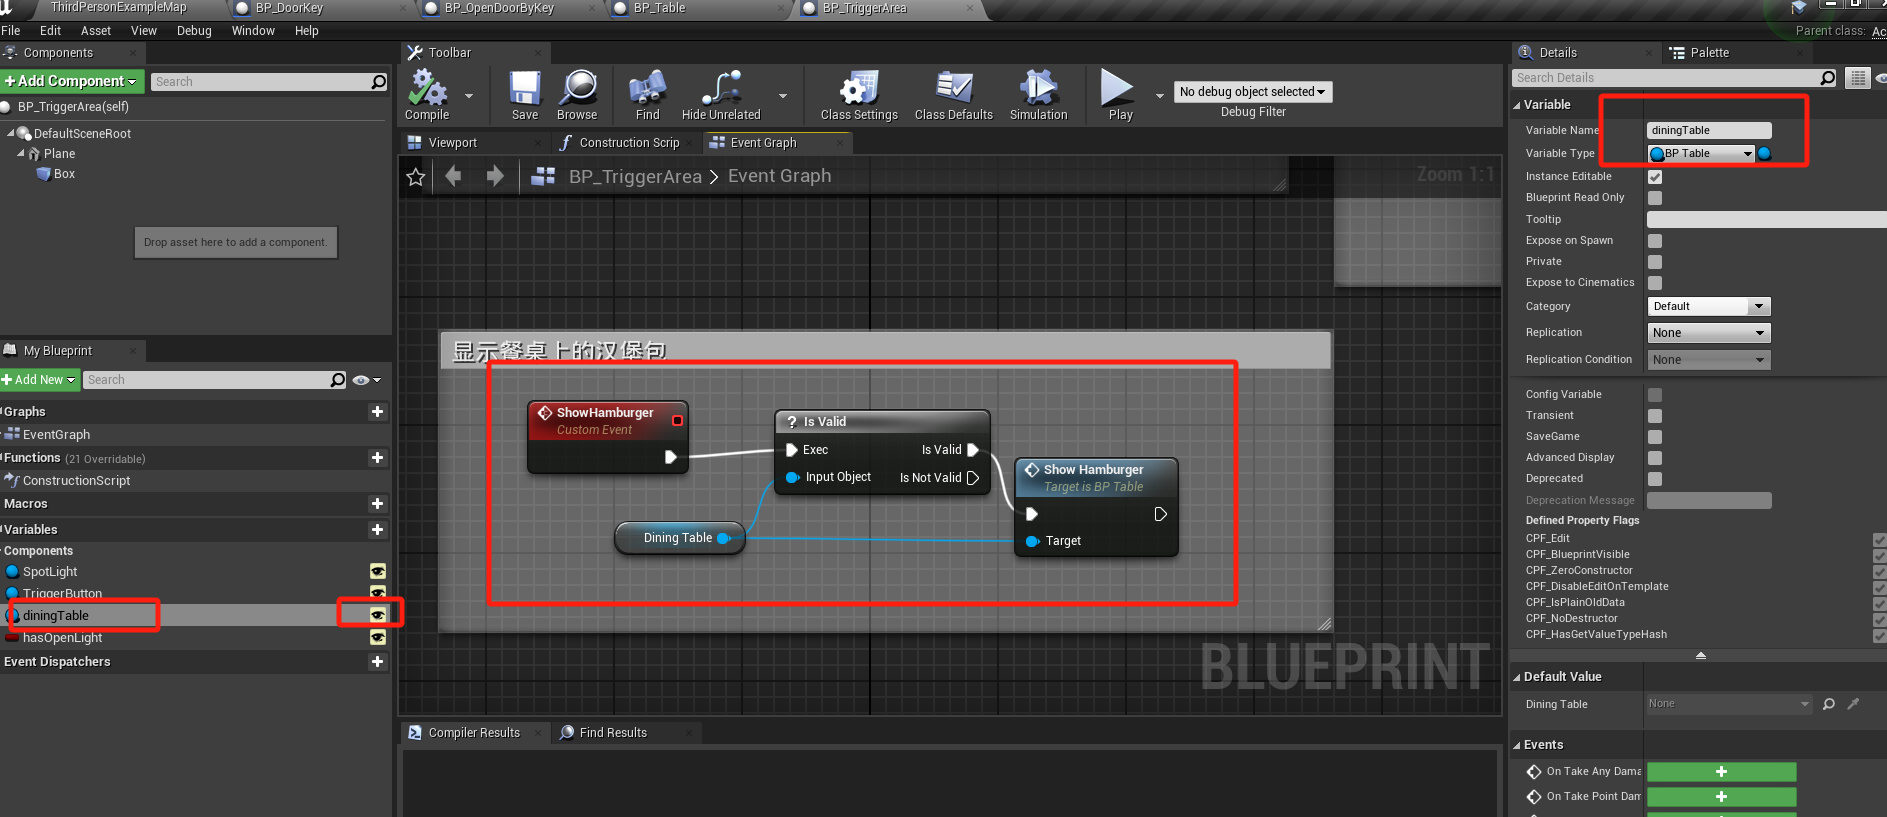
Task: Toggle the Instance Editable checkbox
Action: 1655,177
